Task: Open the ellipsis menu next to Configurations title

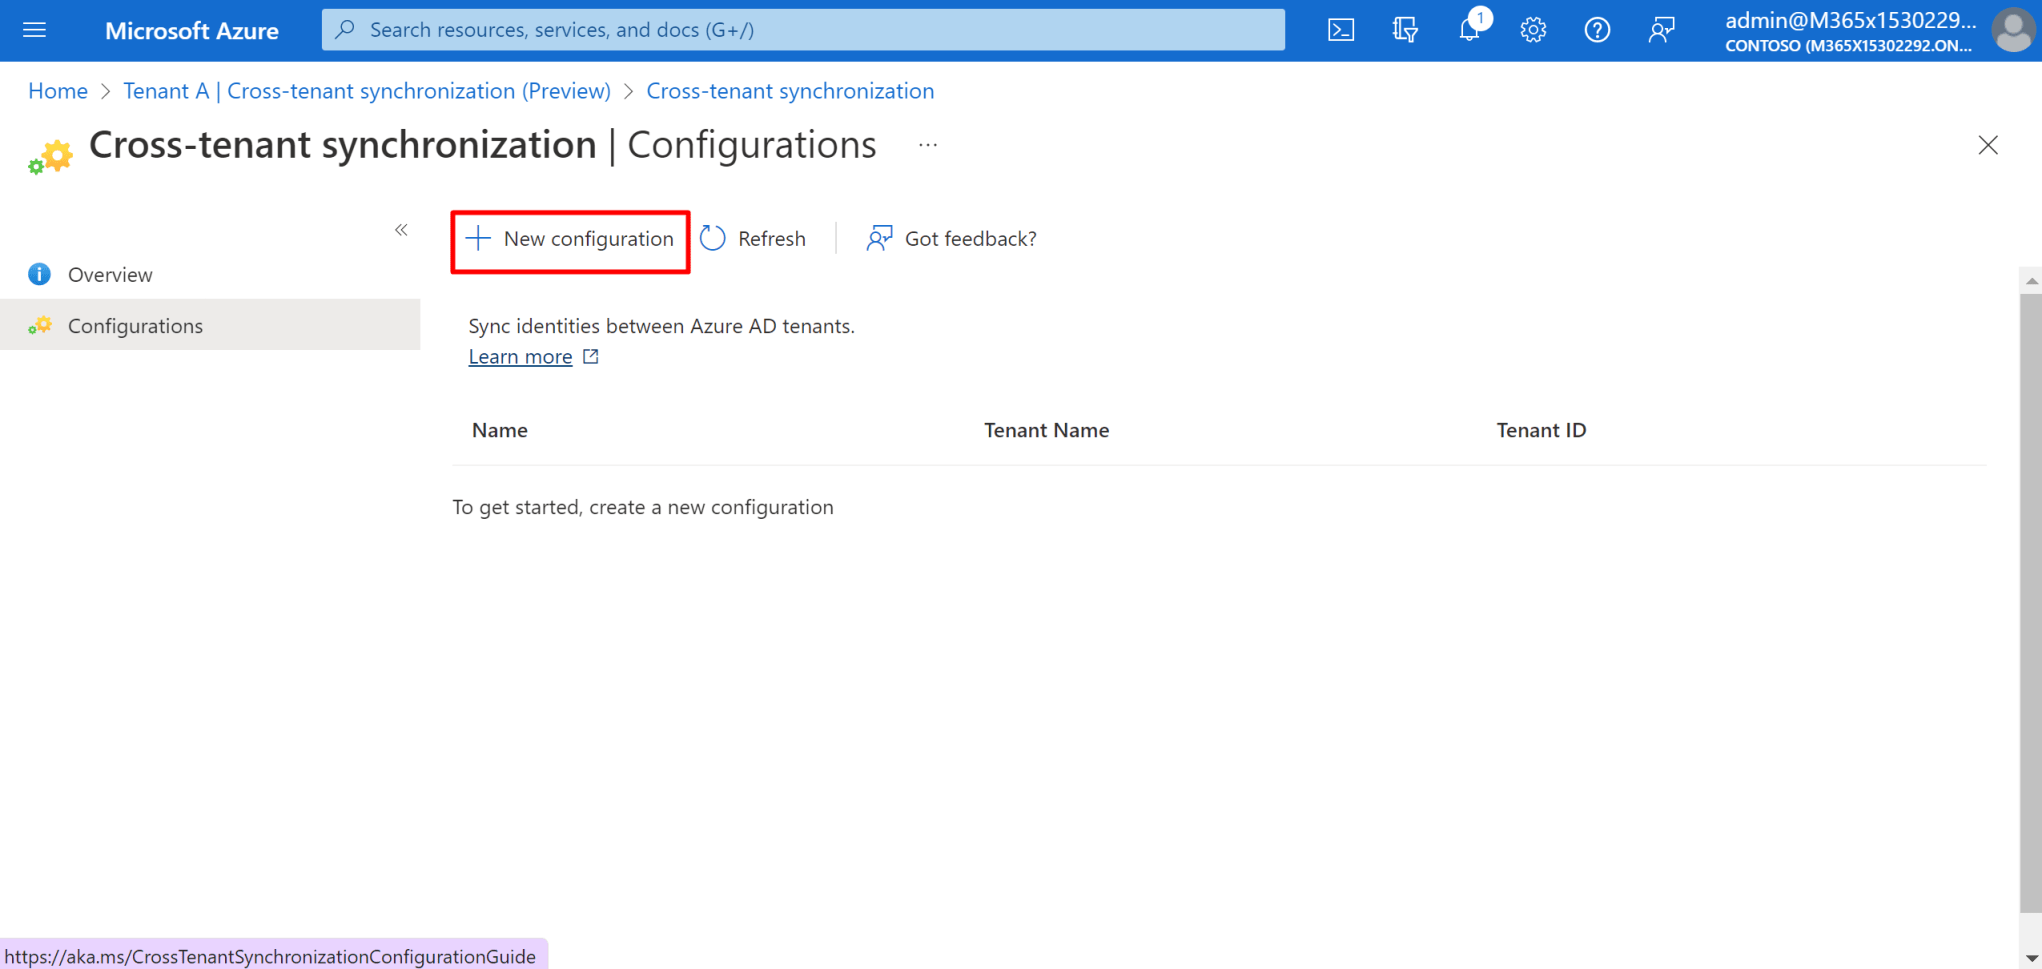Action: point(926,144)
